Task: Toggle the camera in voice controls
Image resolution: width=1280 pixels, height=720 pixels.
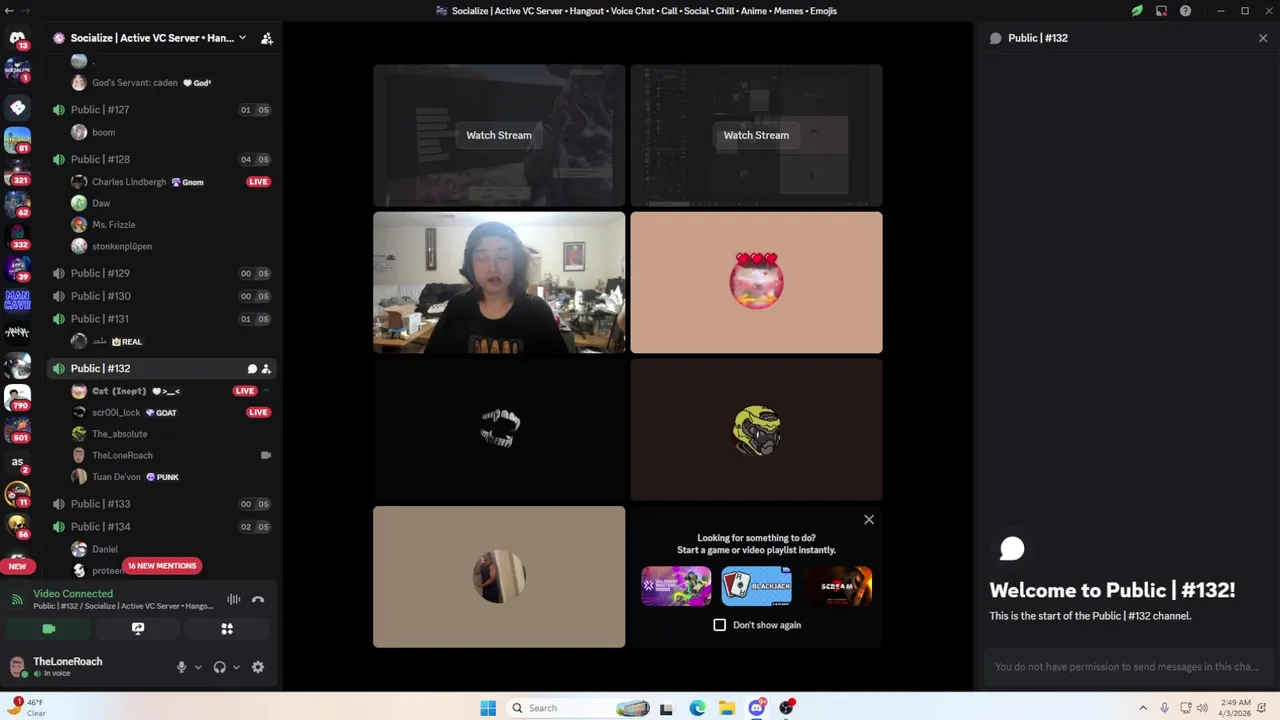Action: [48, 629]
